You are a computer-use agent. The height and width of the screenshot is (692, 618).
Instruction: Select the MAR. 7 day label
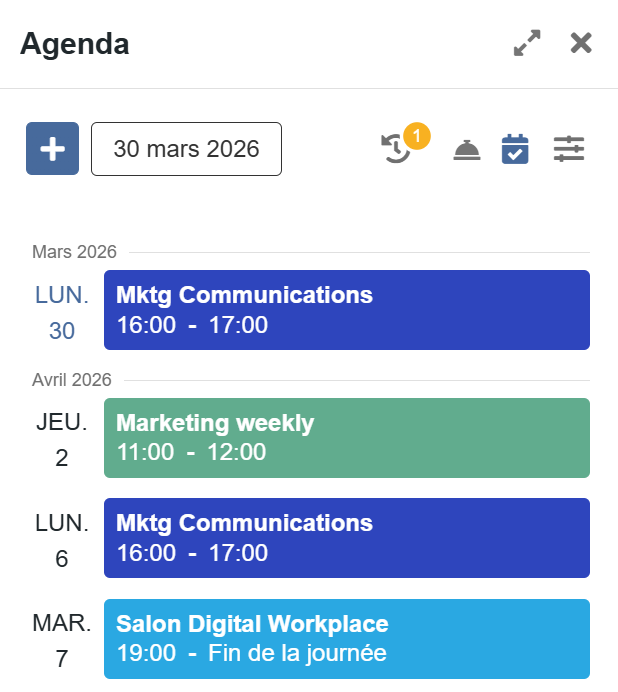click(x=62, y=641)
